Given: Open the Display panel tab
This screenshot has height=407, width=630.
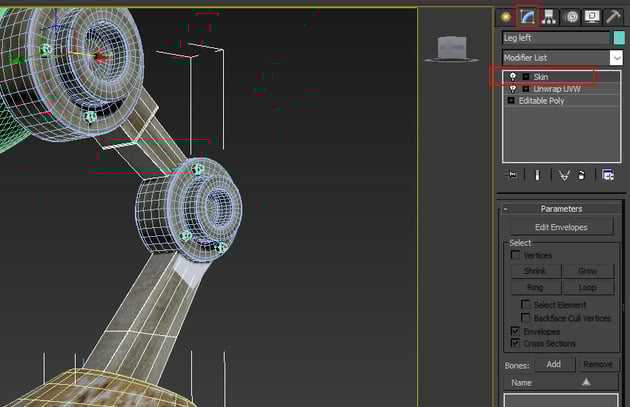Looking at the screenshot, I should (x=592, y=16).
